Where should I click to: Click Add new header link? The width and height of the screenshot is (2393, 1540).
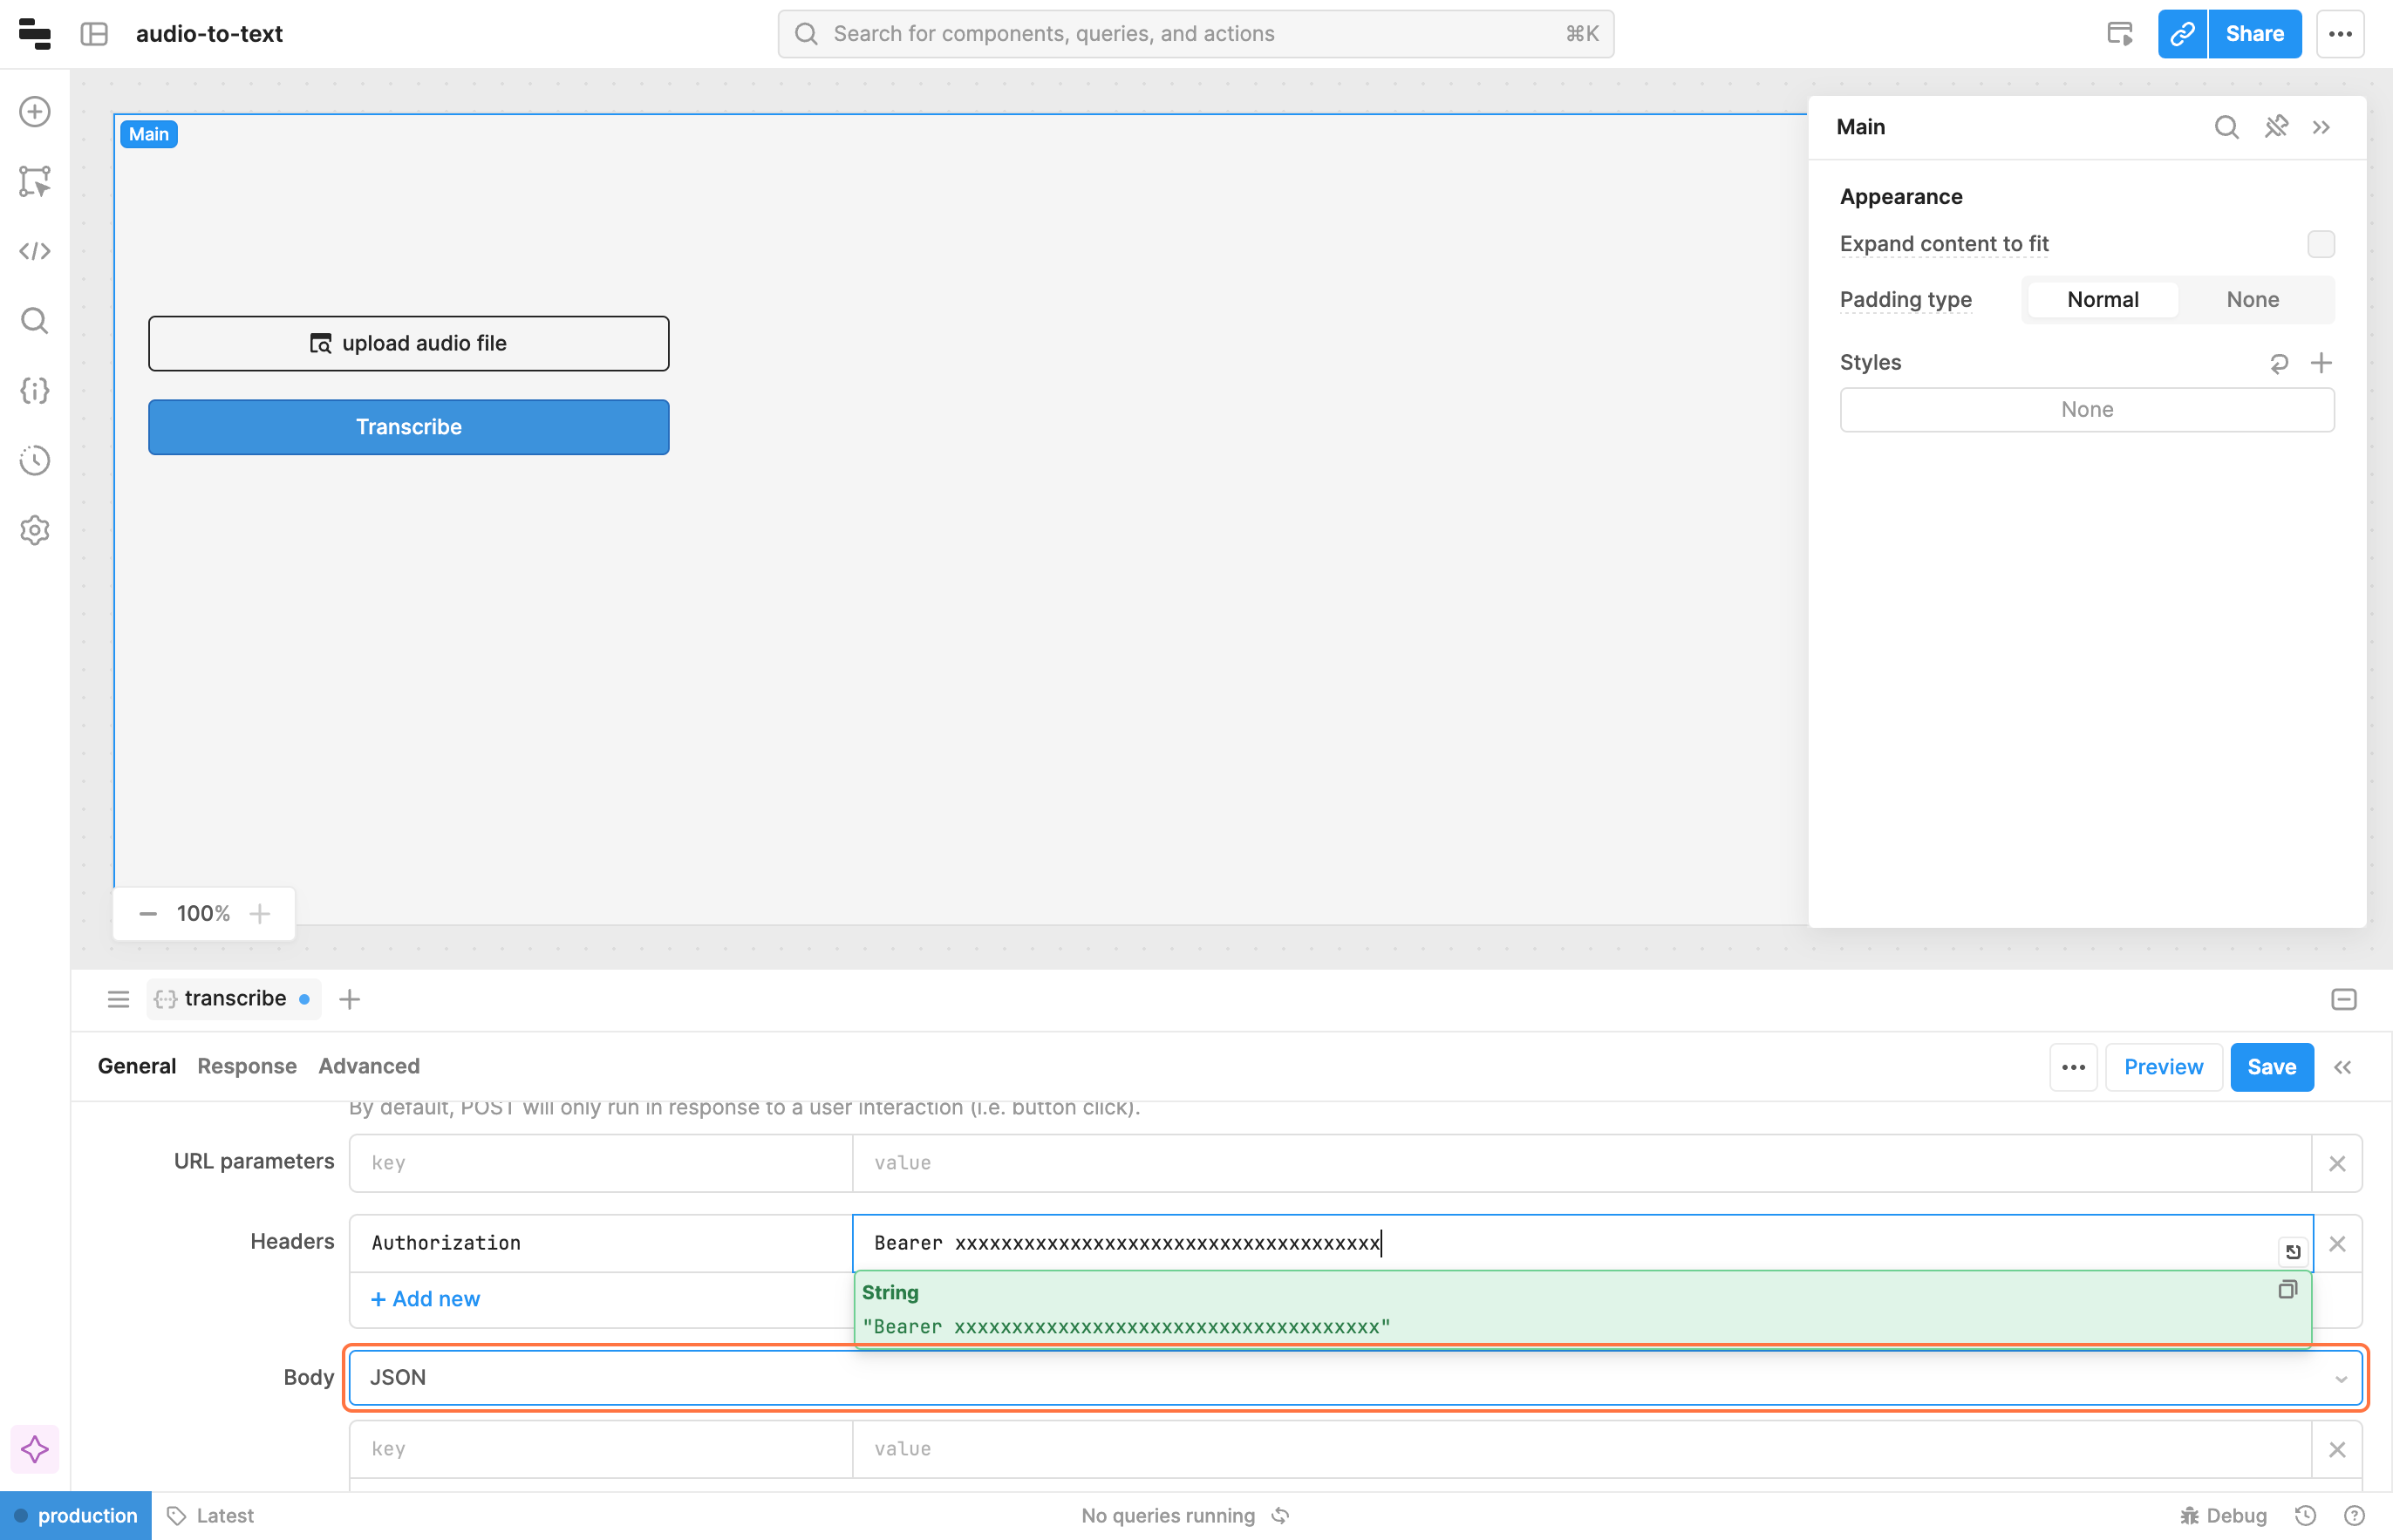point(425,1299)
